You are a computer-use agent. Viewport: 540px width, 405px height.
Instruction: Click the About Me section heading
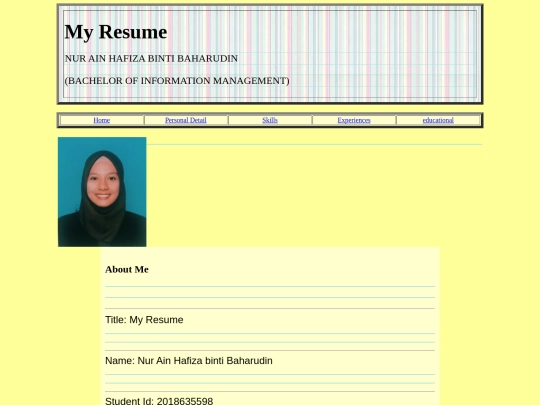pyautogui.click(x=127, y=269)
